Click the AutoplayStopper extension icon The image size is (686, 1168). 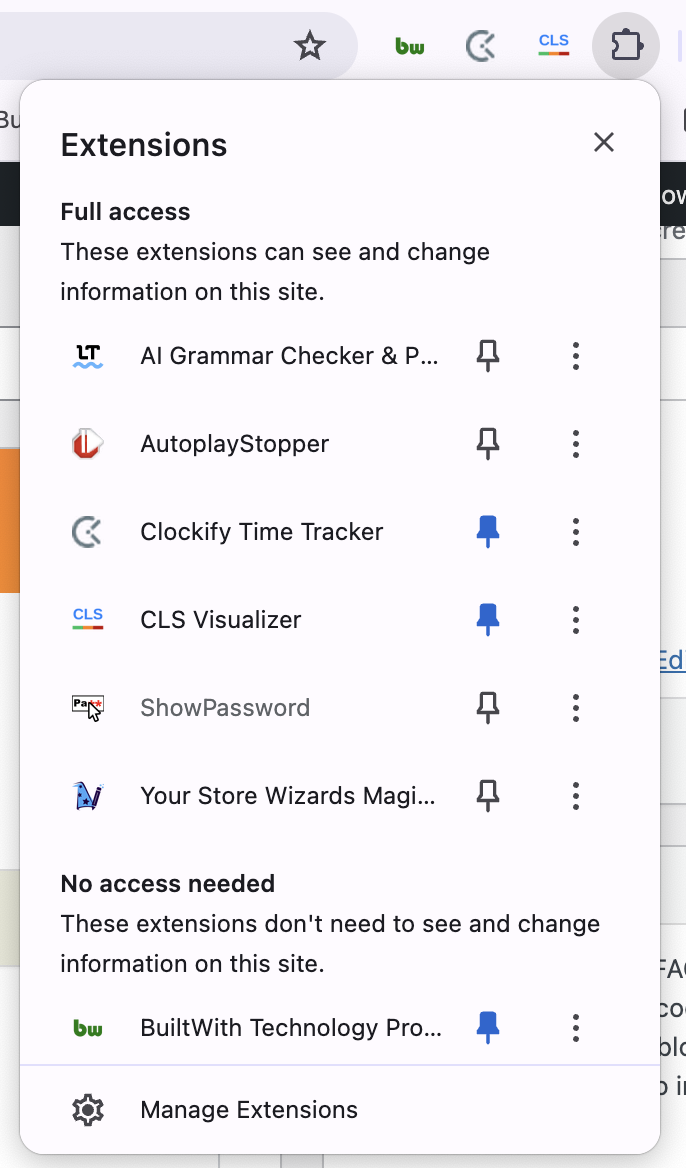pyautogui.click(x=89, y=444)
